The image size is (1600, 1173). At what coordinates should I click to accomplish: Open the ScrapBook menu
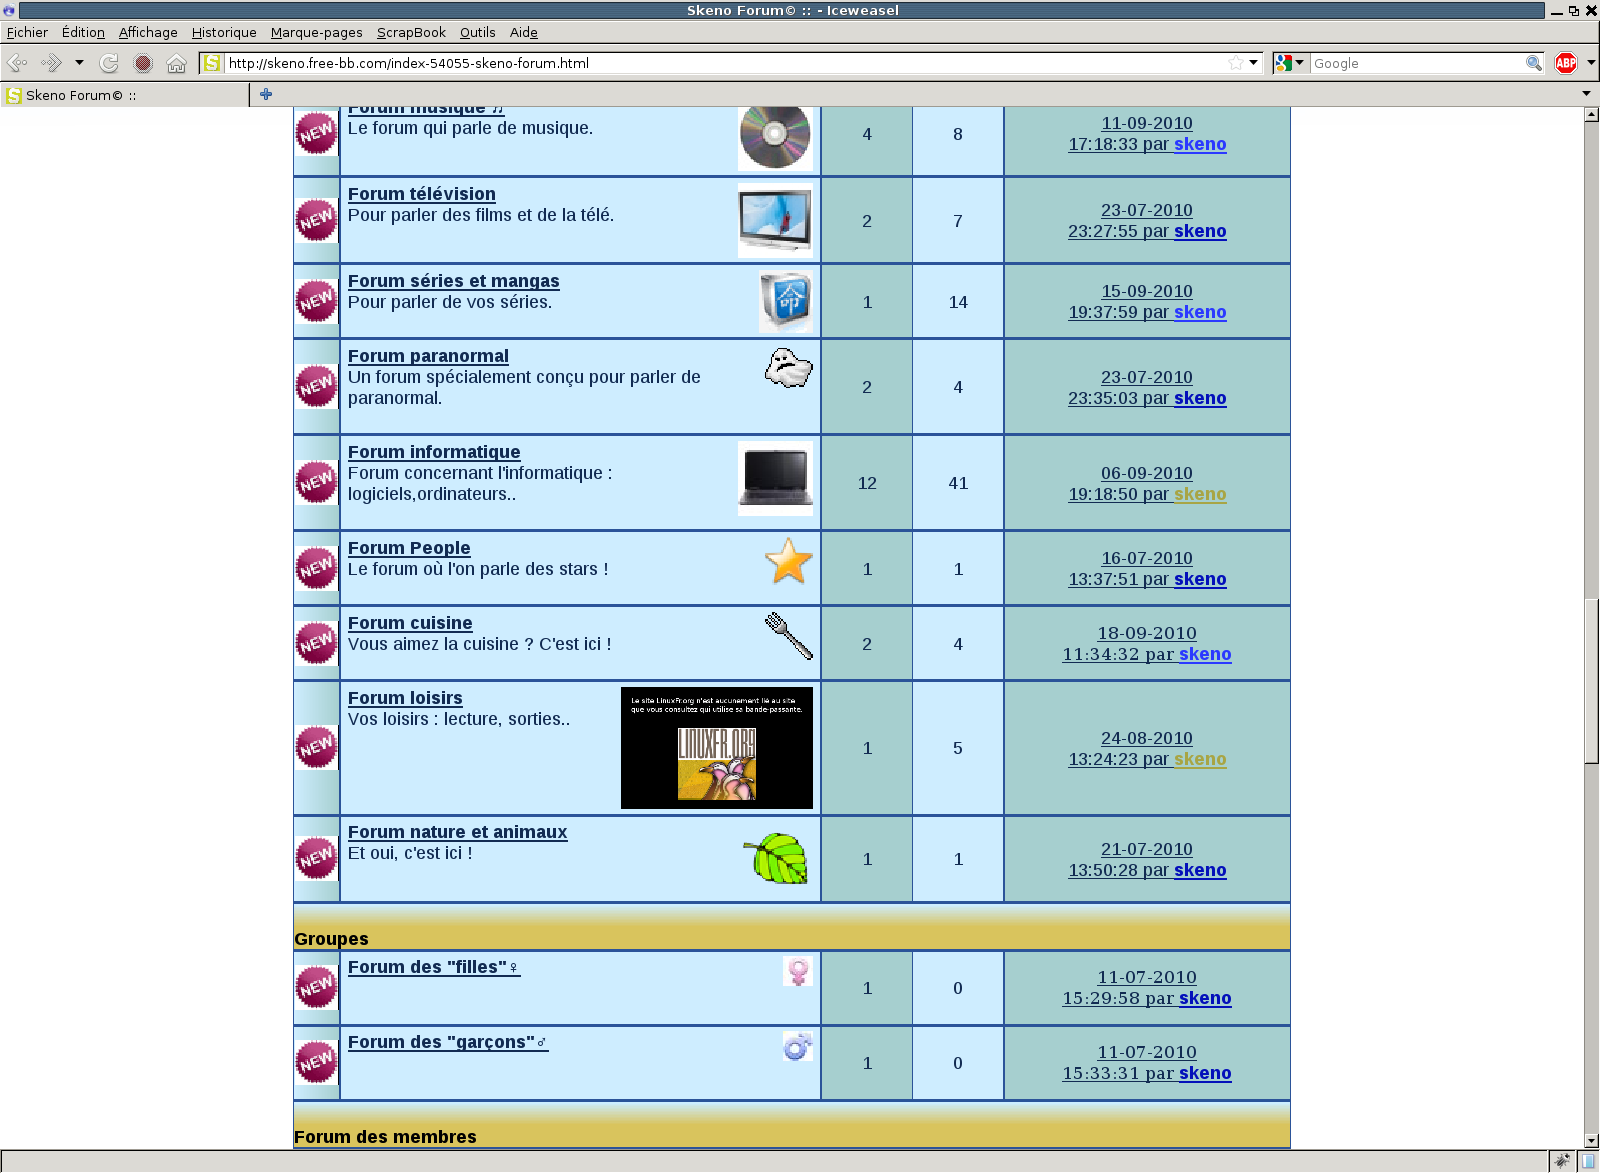pyautogui.click(x=411, y=32)
